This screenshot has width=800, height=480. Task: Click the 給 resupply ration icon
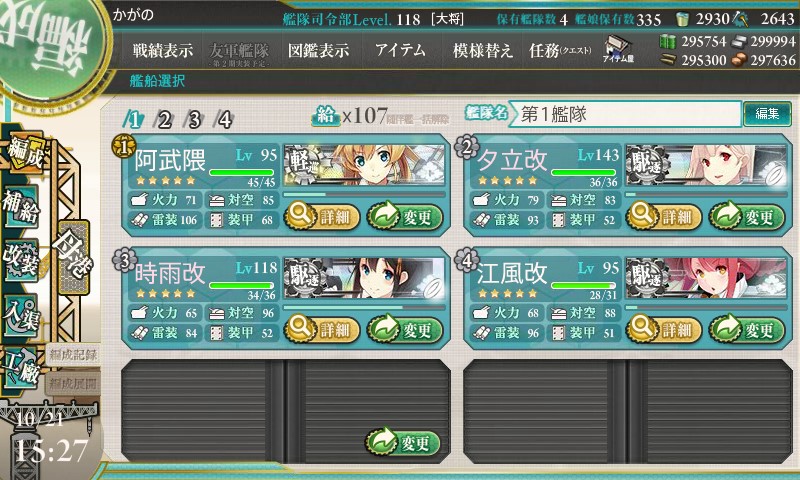(x=325, y=116)
